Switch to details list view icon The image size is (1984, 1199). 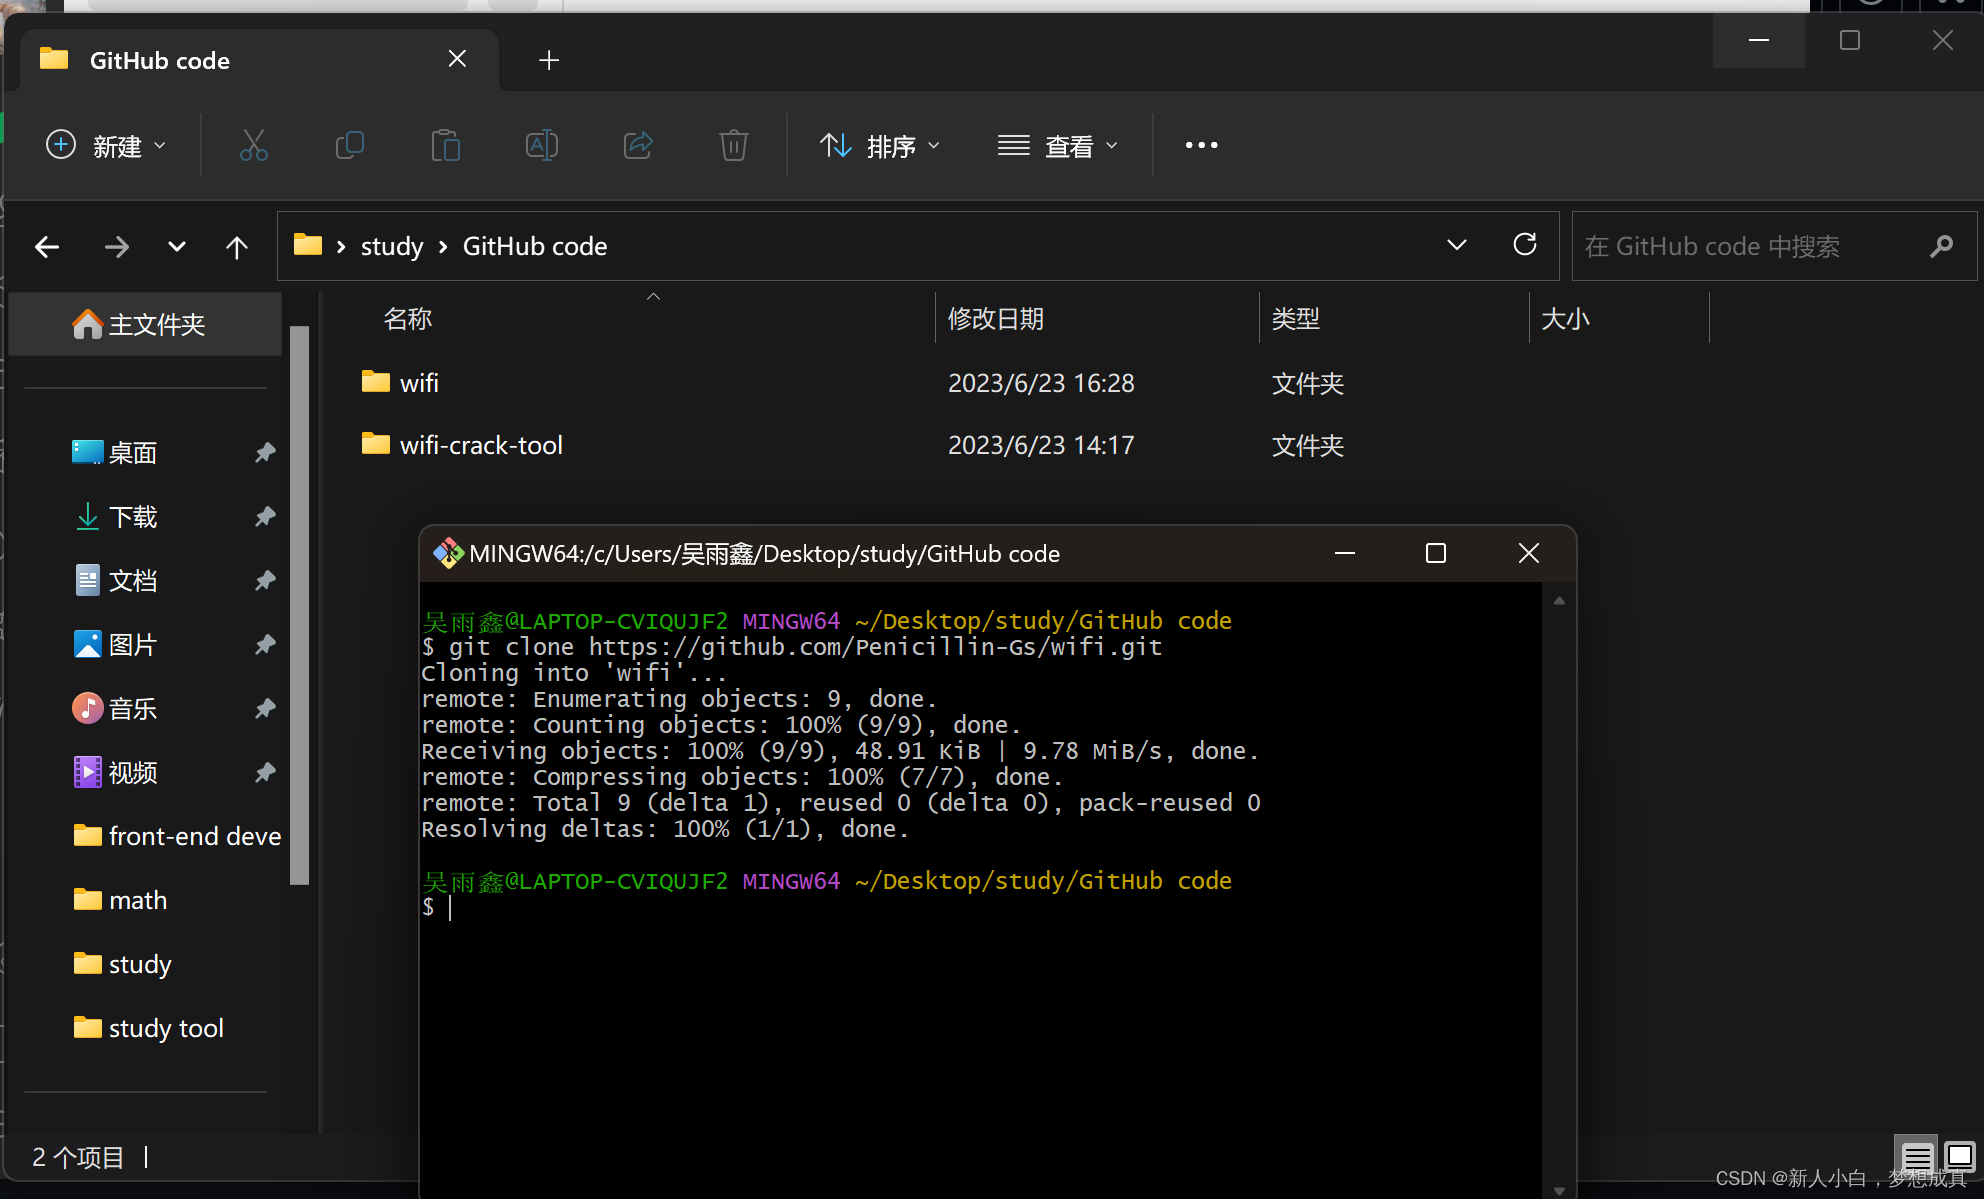[1916, 1157]
